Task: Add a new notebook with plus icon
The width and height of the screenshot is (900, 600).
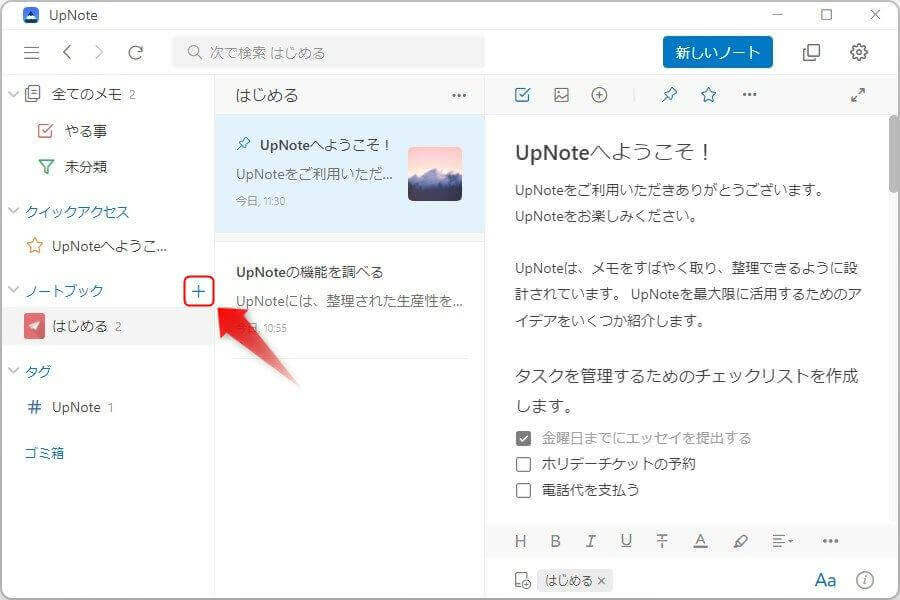Action: point(199,291)
